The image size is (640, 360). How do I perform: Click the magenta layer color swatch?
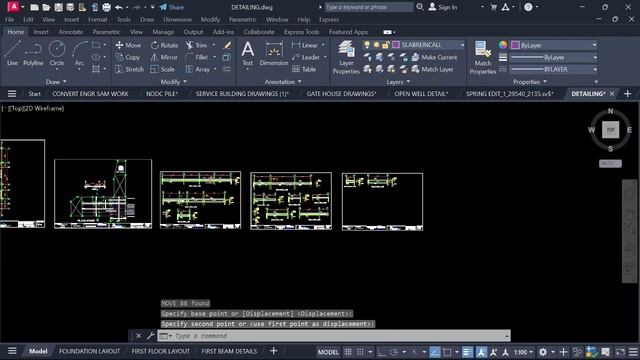[x=396, y=44]
